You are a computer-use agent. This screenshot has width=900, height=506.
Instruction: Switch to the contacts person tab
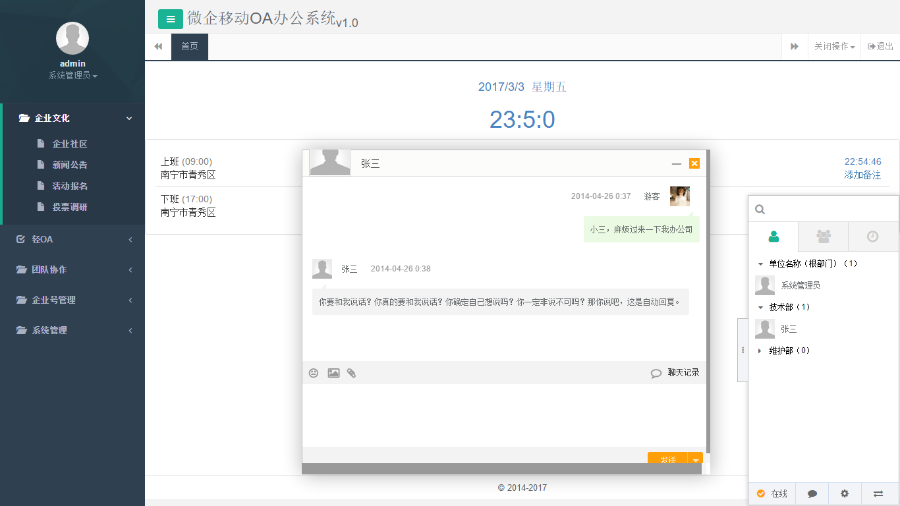point(774,236)
